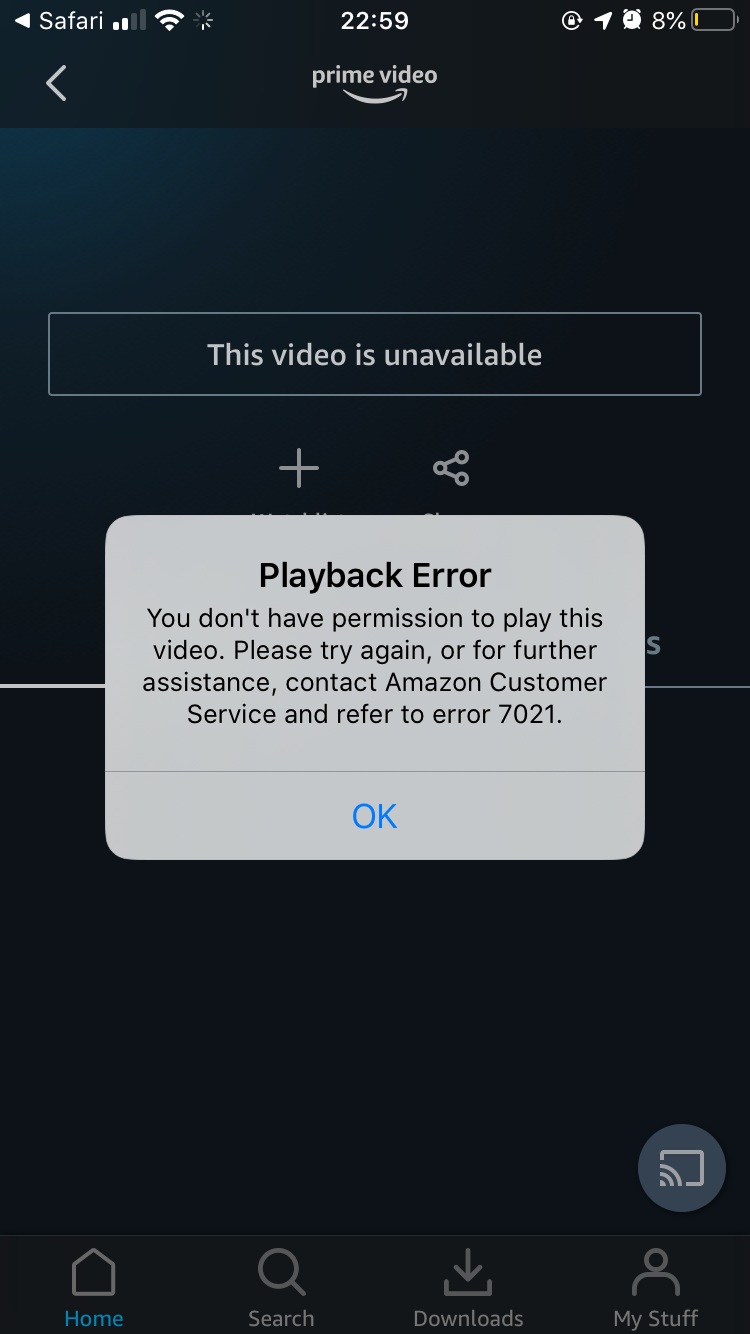
Task: Tap the prime video logo
Action: pyautogui.click(x=374, y=83)
